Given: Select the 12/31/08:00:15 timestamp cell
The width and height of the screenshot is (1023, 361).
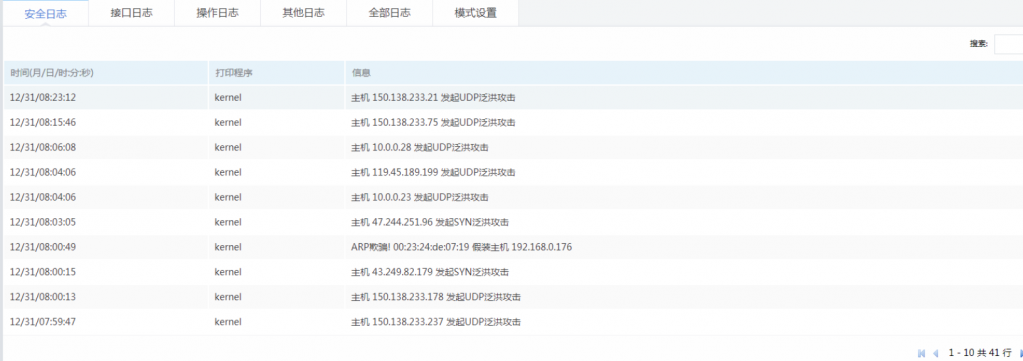Looking at the screenshot, I should pos(43,272).
